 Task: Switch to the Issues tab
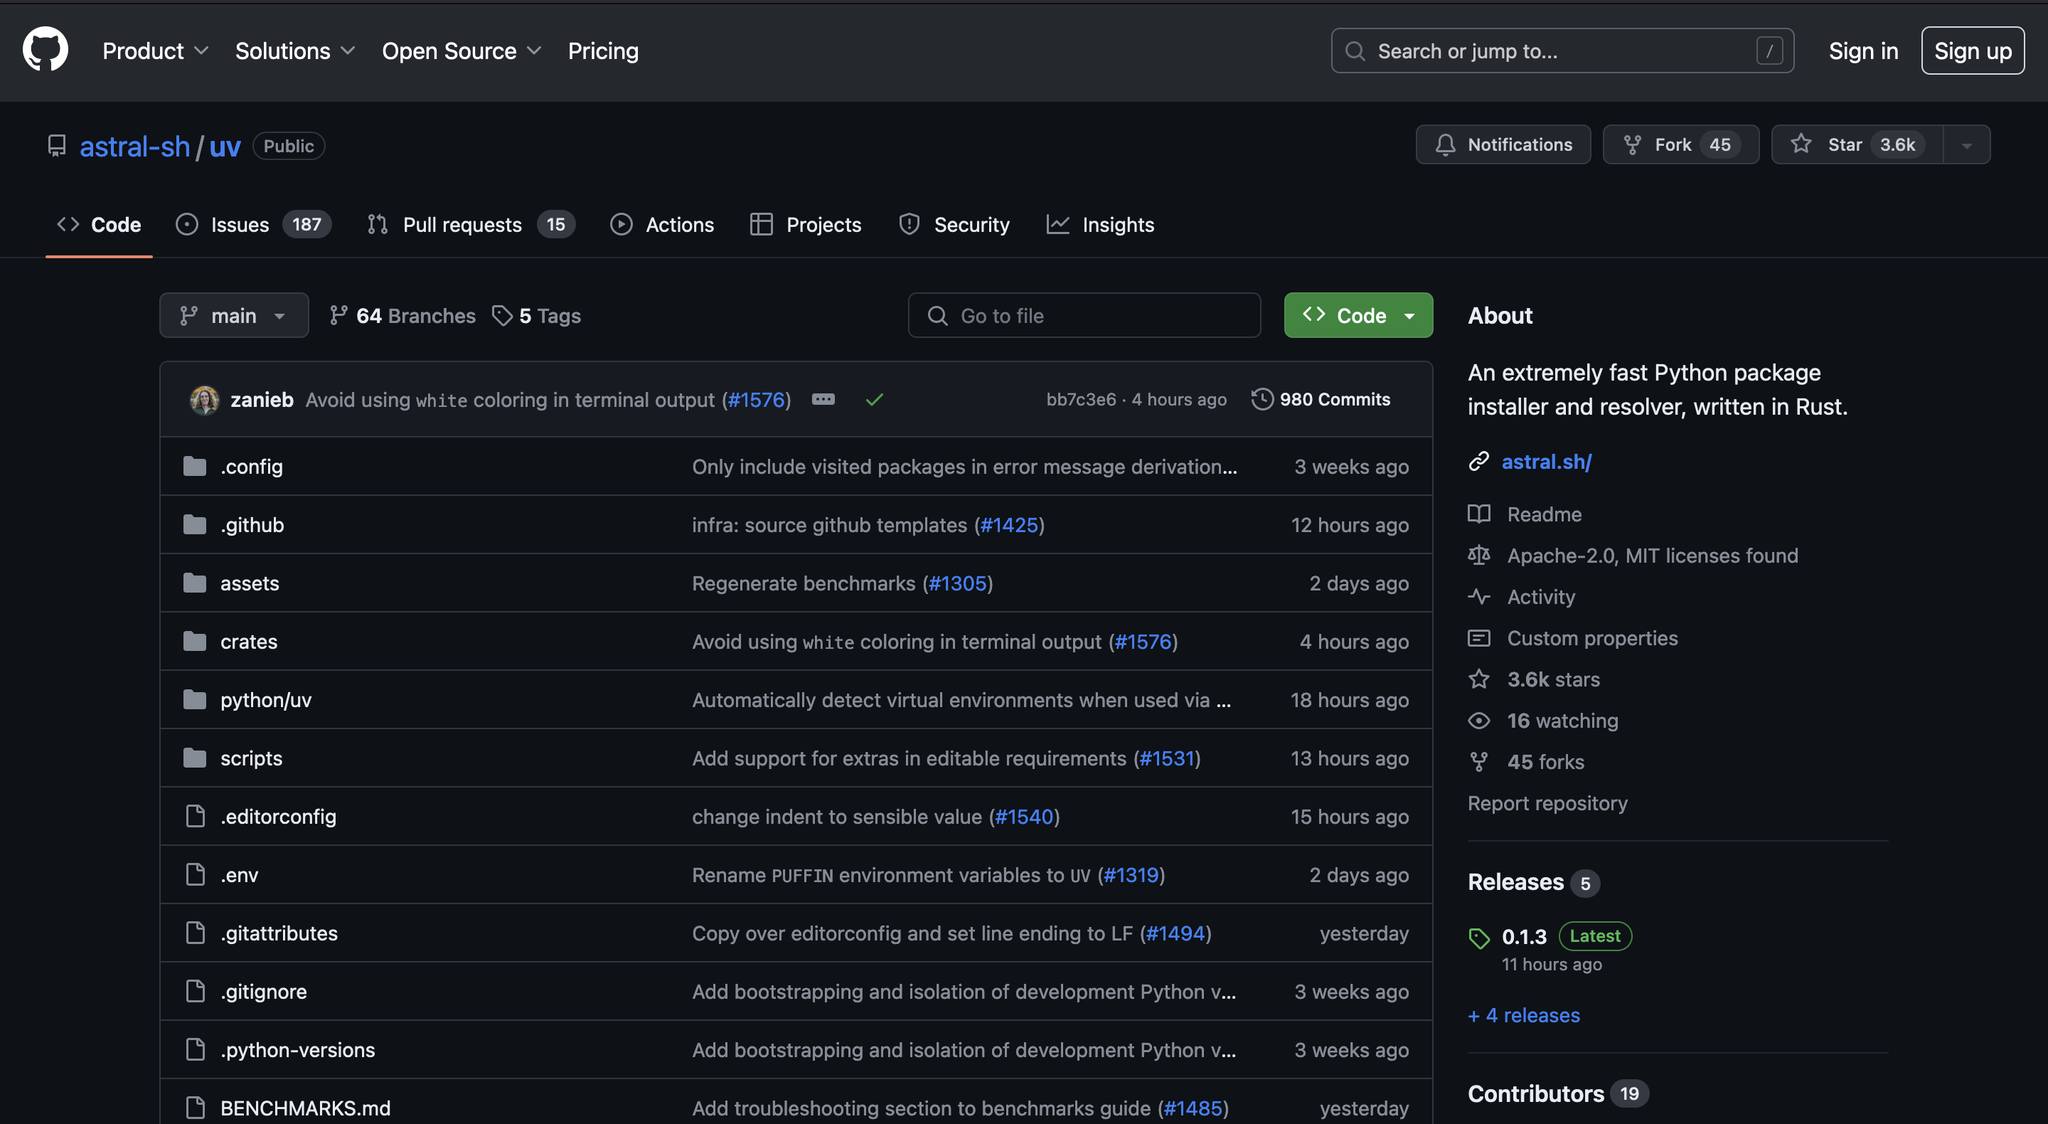pos(253,224)
